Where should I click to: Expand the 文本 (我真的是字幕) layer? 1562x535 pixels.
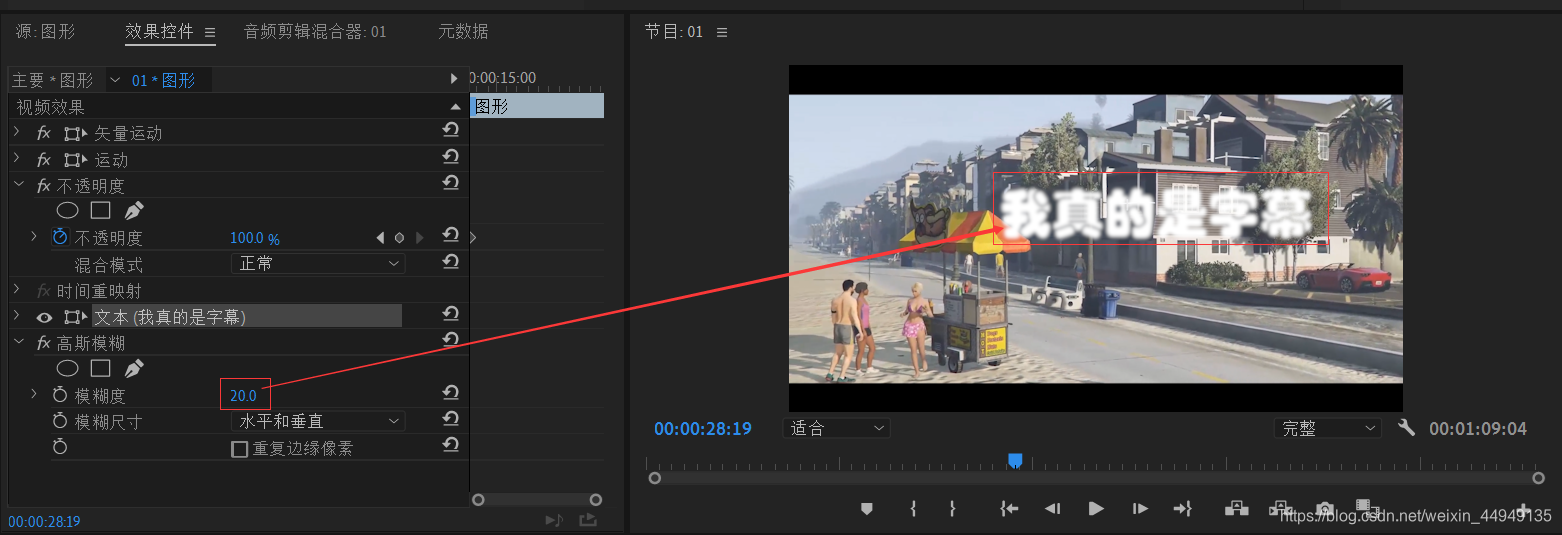17,316
